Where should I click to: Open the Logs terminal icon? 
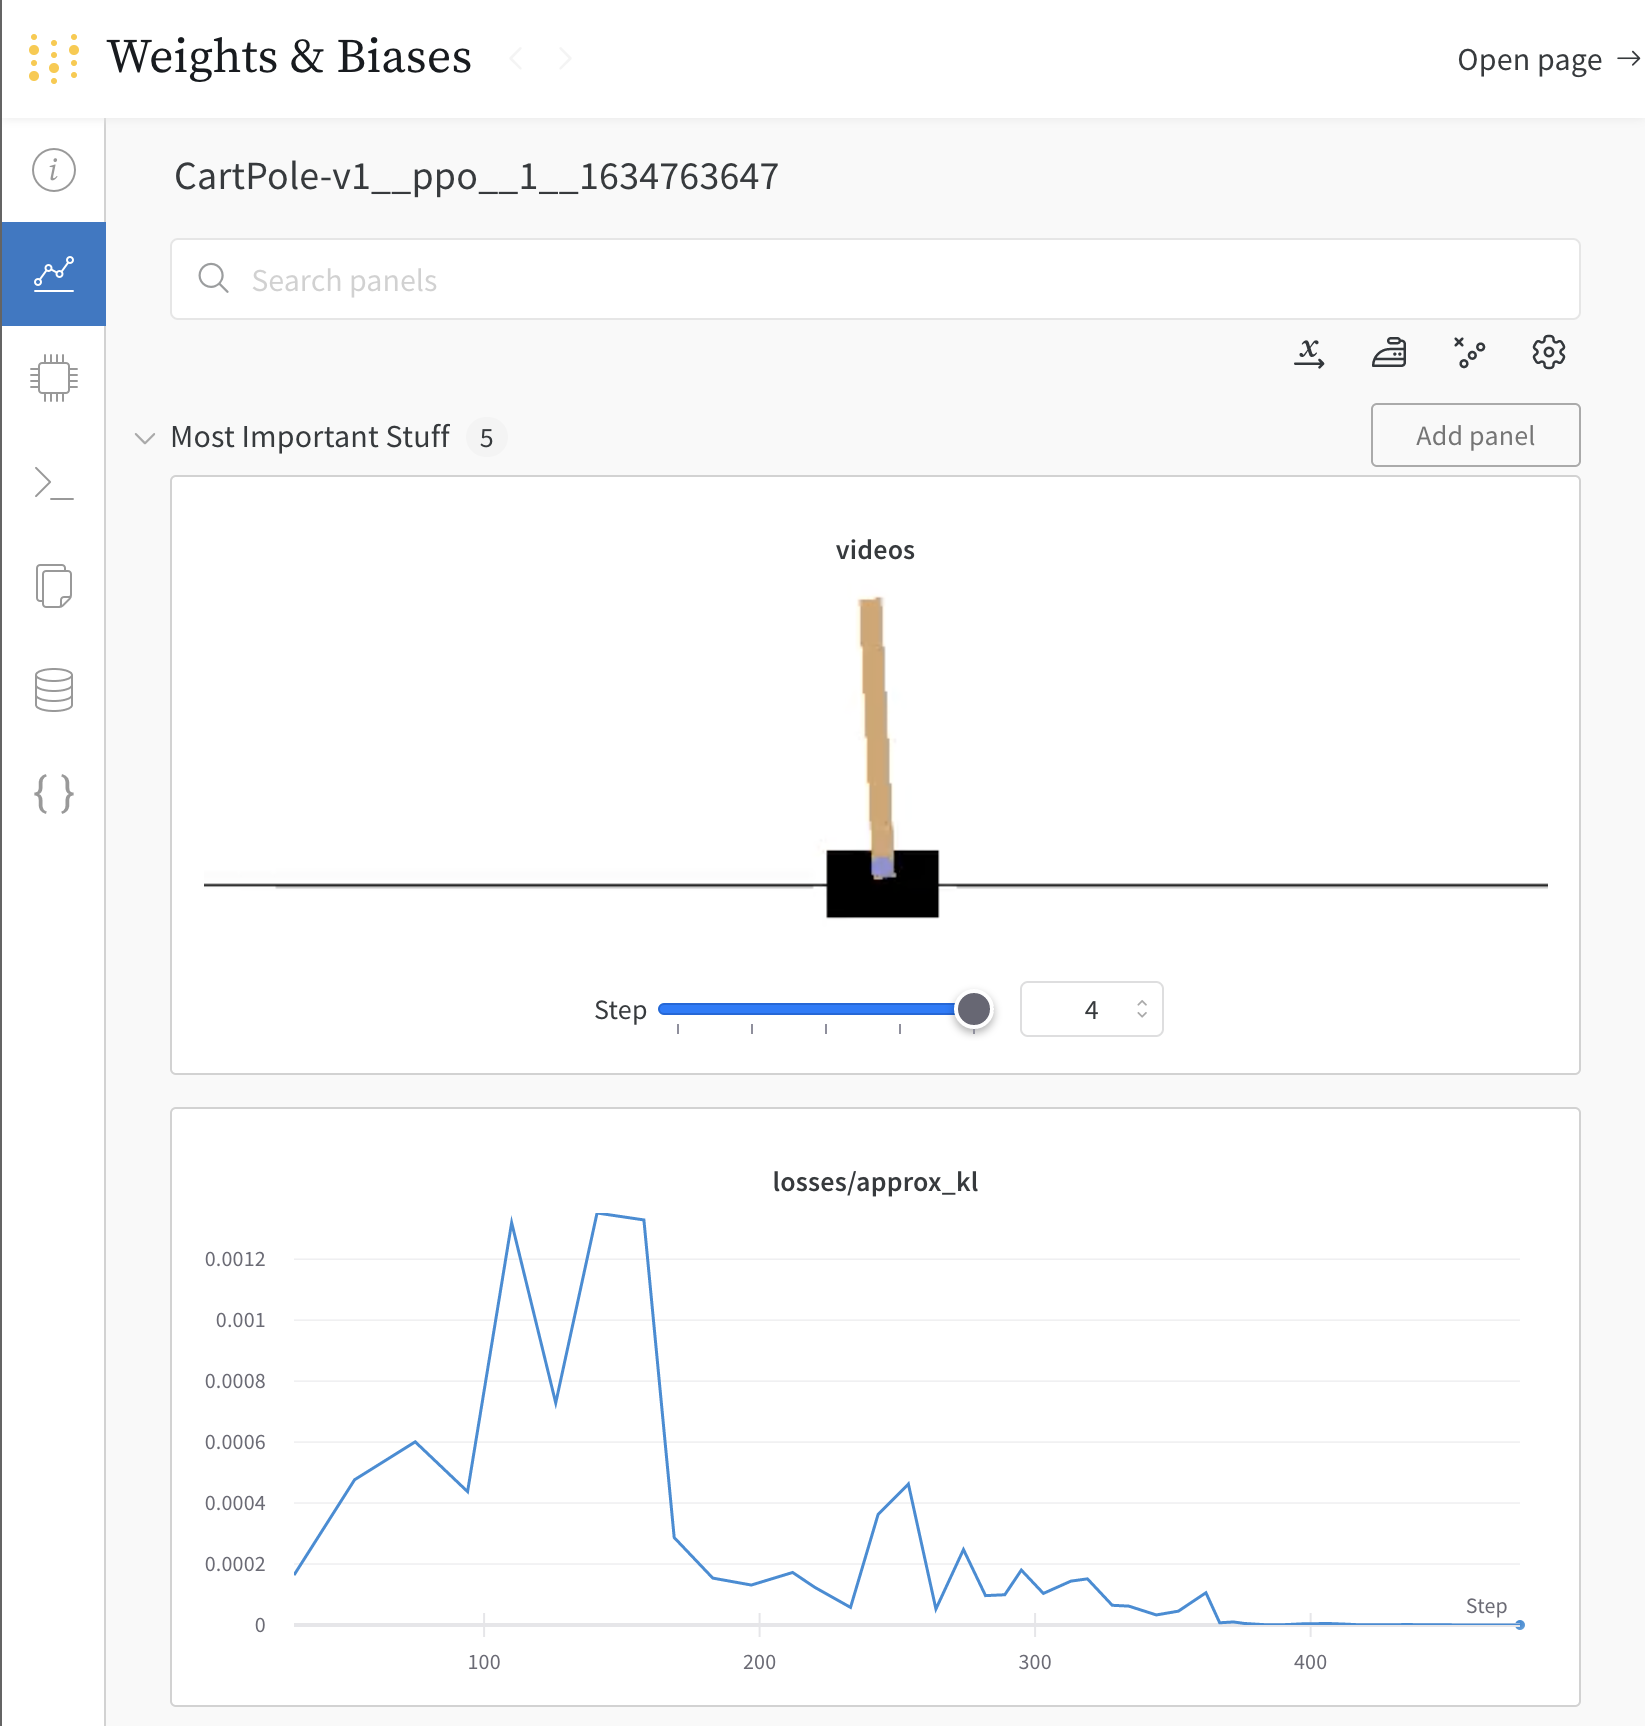pyautogui.click(x=53, y=483)
